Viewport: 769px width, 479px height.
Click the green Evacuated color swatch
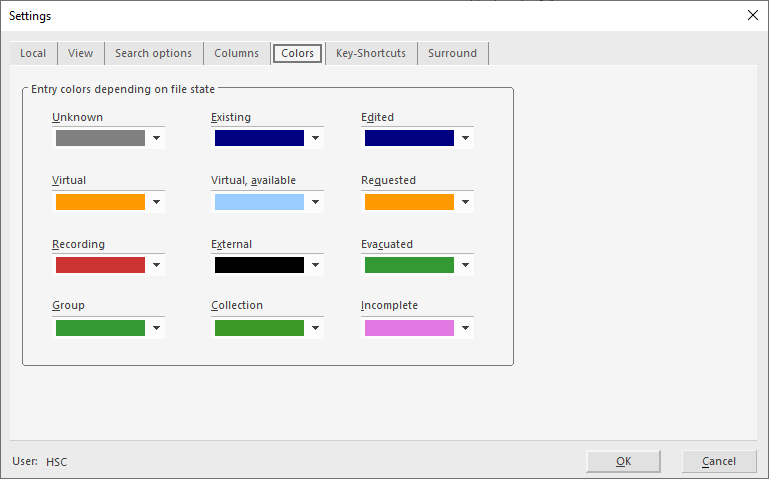409,265
